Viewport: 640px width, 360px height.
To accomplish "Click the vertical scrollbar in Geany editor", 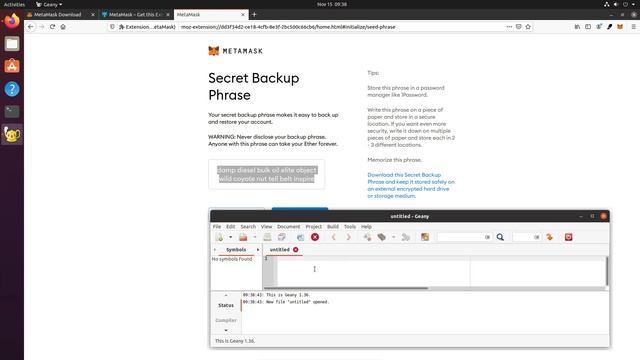I will click(607, 271).
